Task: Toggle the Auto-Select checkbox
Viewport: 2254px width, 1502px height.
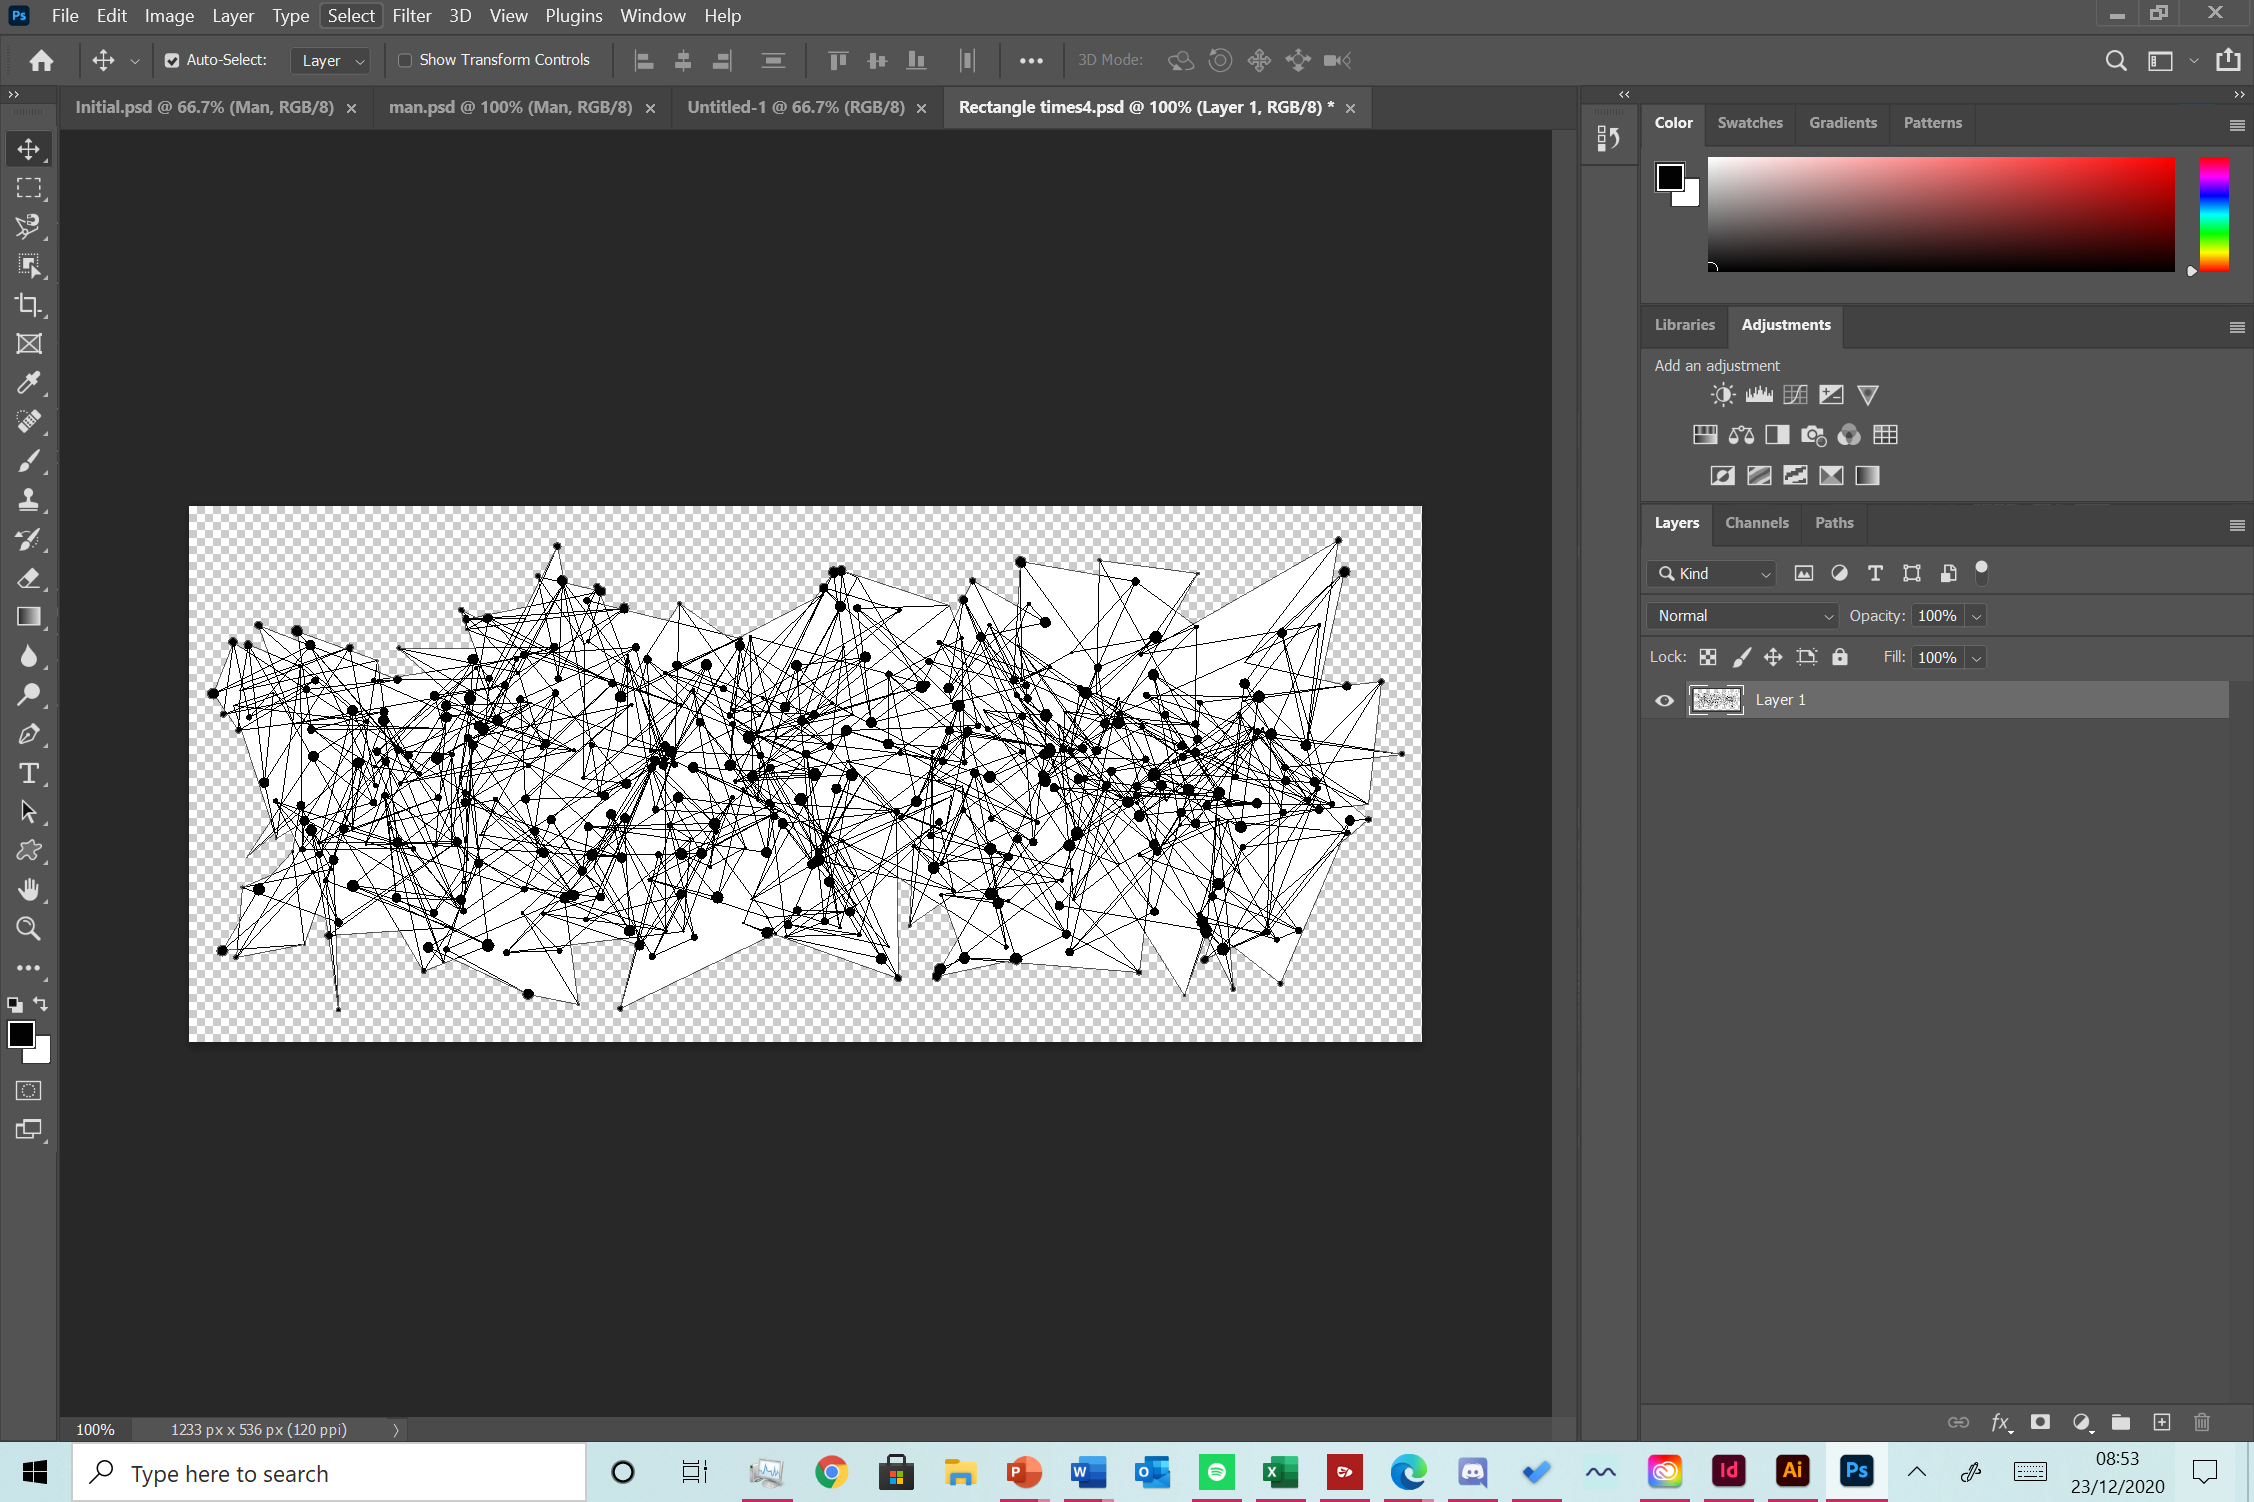Action: point(172,60)
